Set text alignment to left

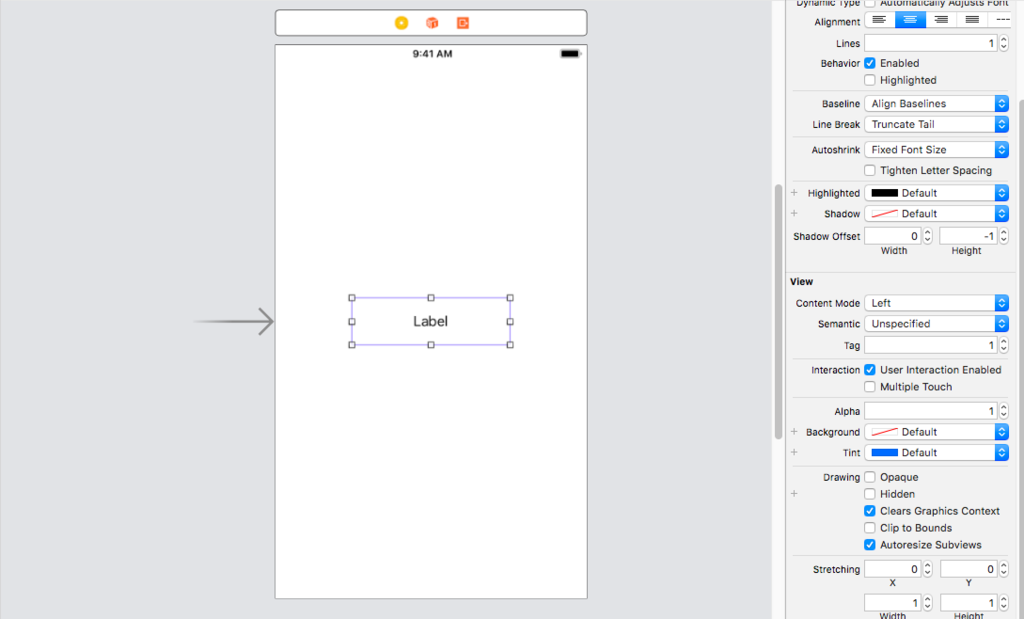pos(880,20)
